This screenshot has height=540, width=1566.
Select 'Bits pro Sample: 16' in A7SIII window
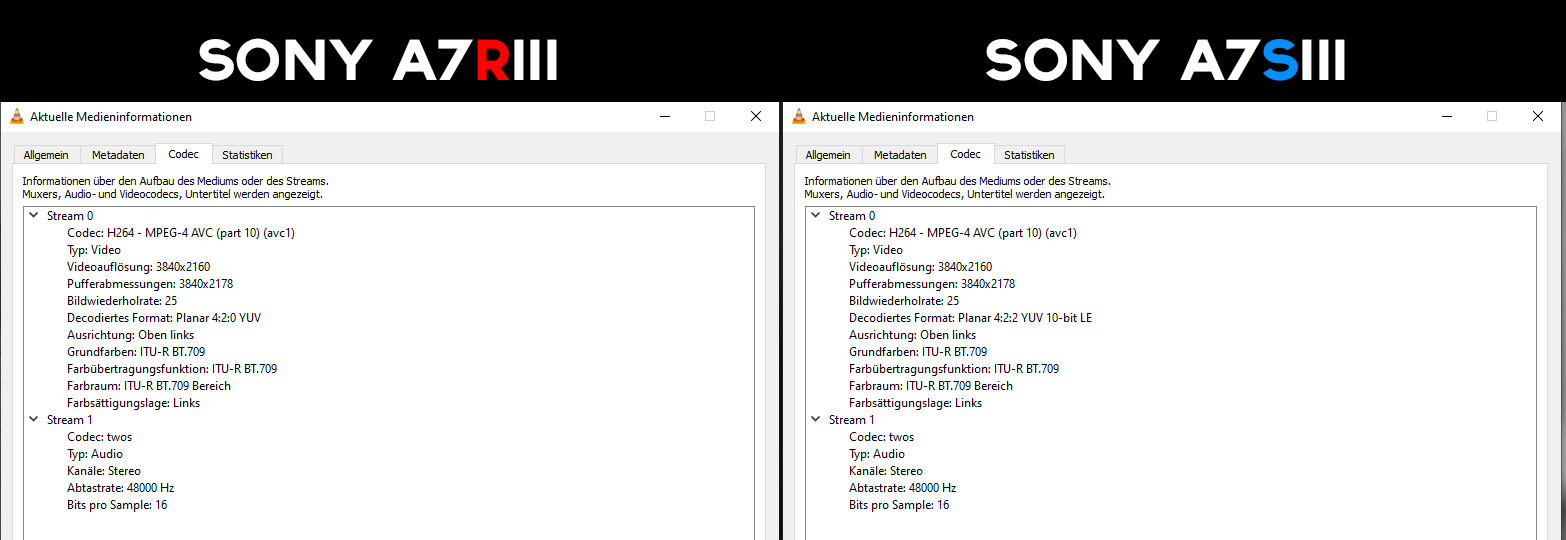[899, 505]
